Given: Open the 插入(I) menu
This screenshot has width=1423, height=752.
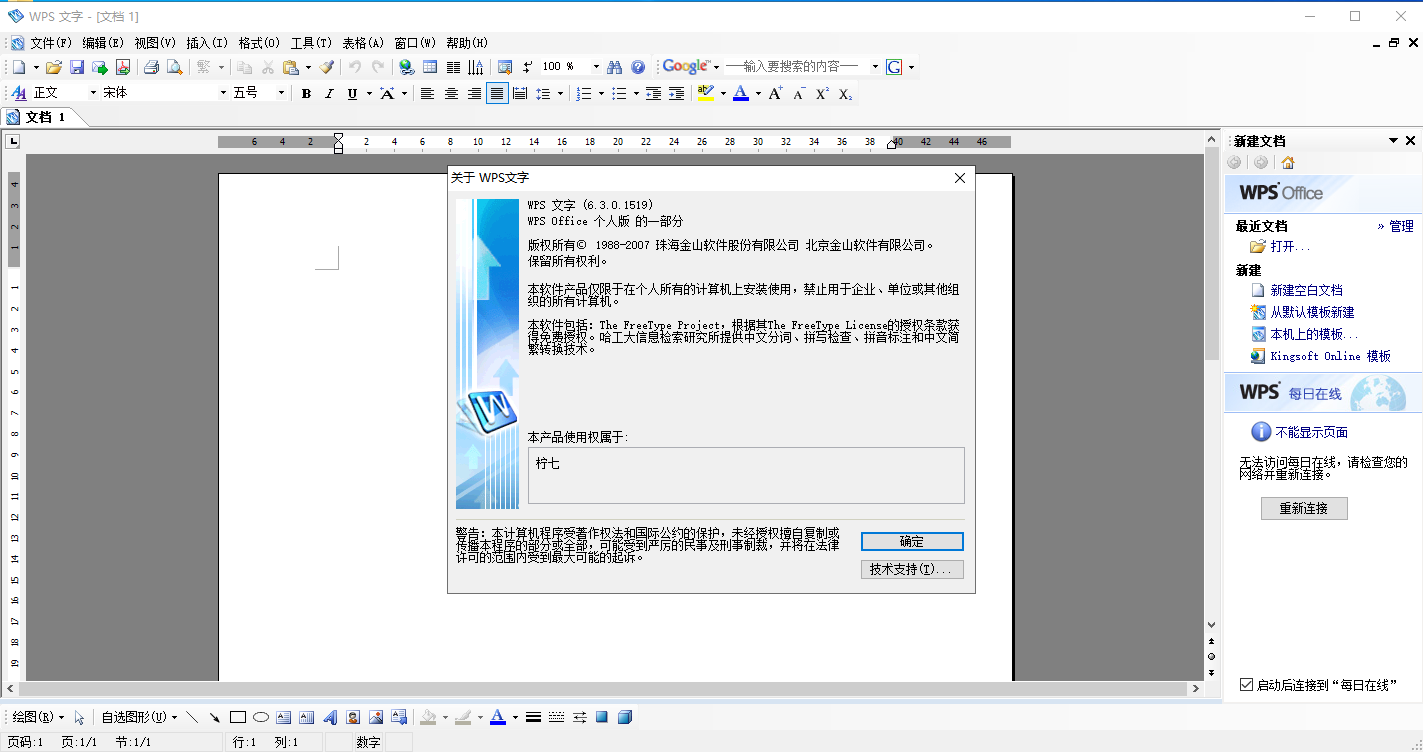Looking at the screenshot, I should (x=207, y=43).
